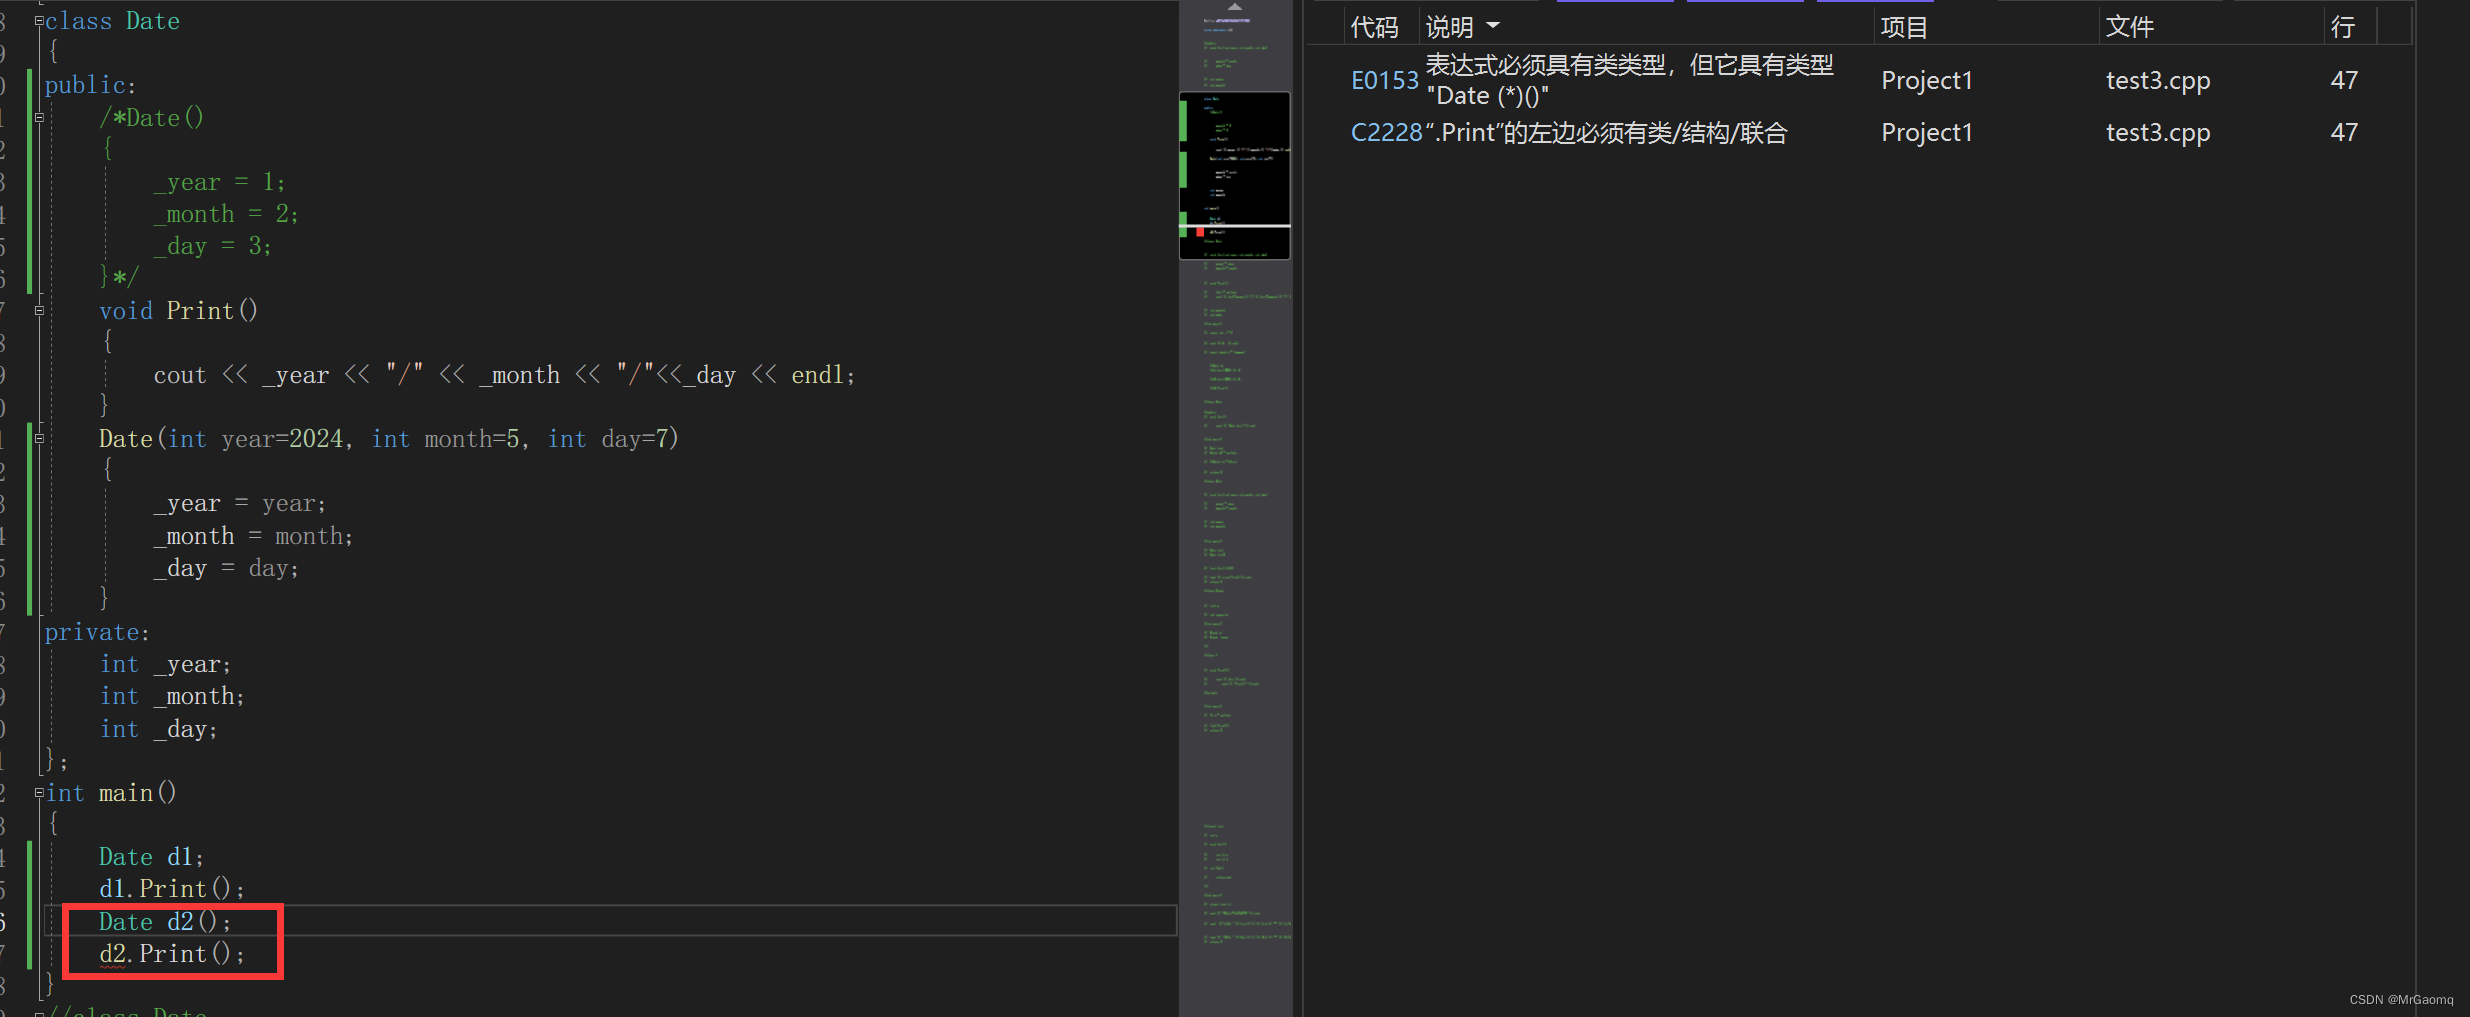Open the 说明 column sort dropdown arrow
This screenshot has height=1017, width=2470.
coord(1493,26)
